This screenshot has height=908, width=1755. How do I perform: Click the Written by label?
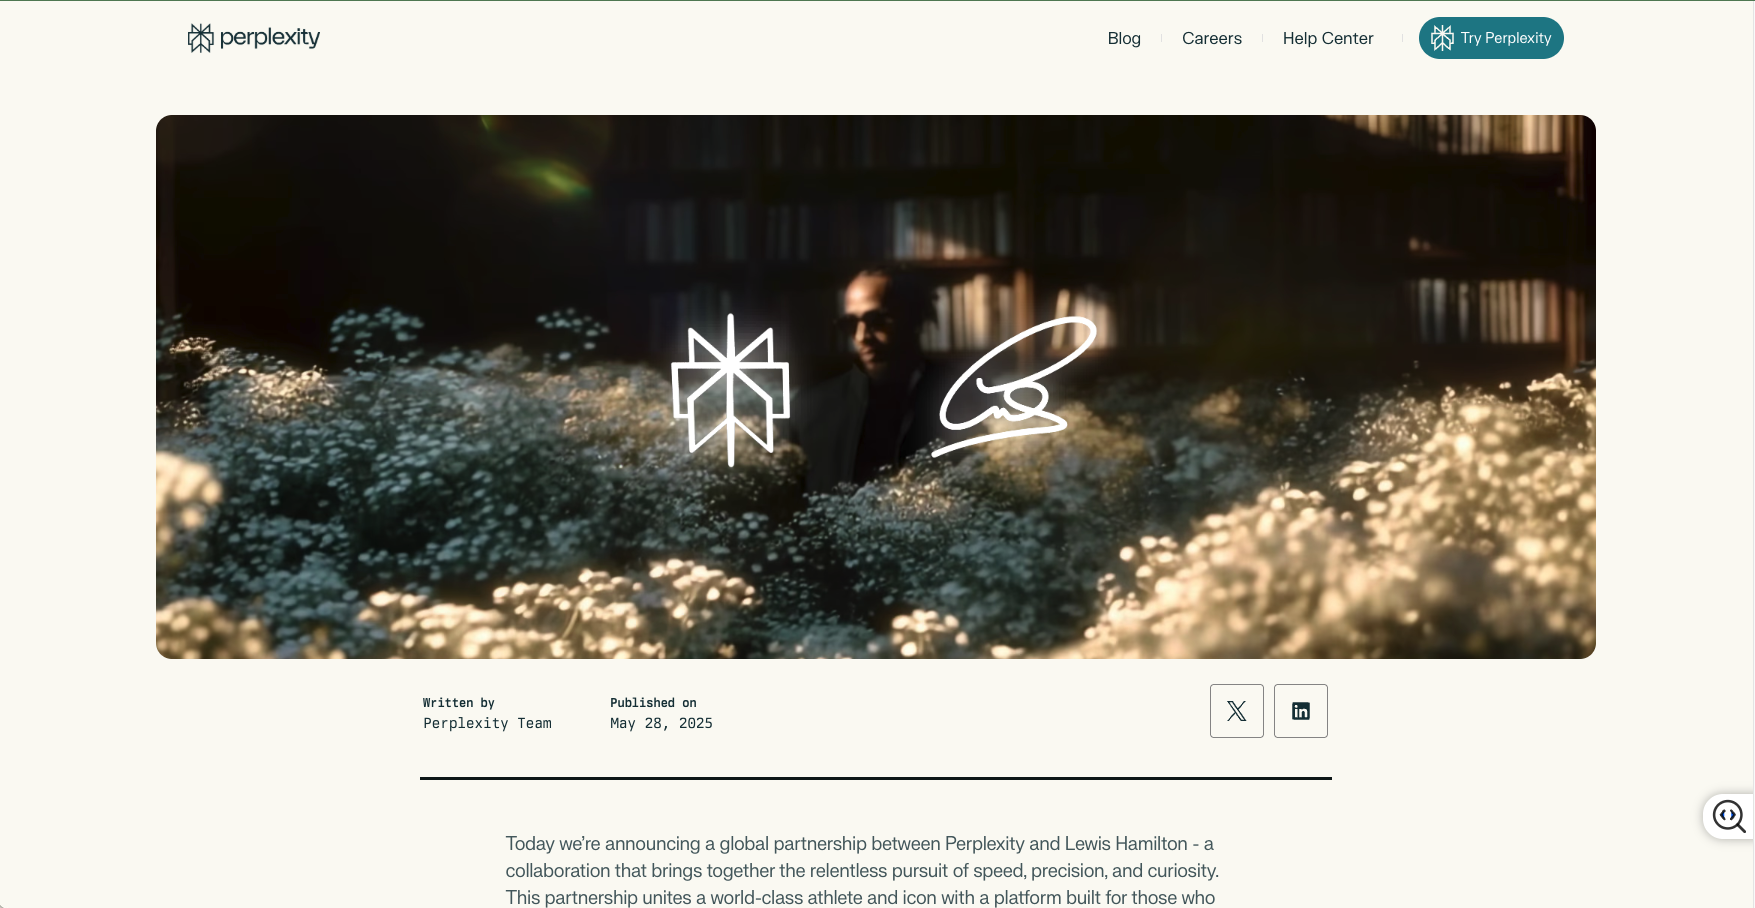click(x=459, y=703)
